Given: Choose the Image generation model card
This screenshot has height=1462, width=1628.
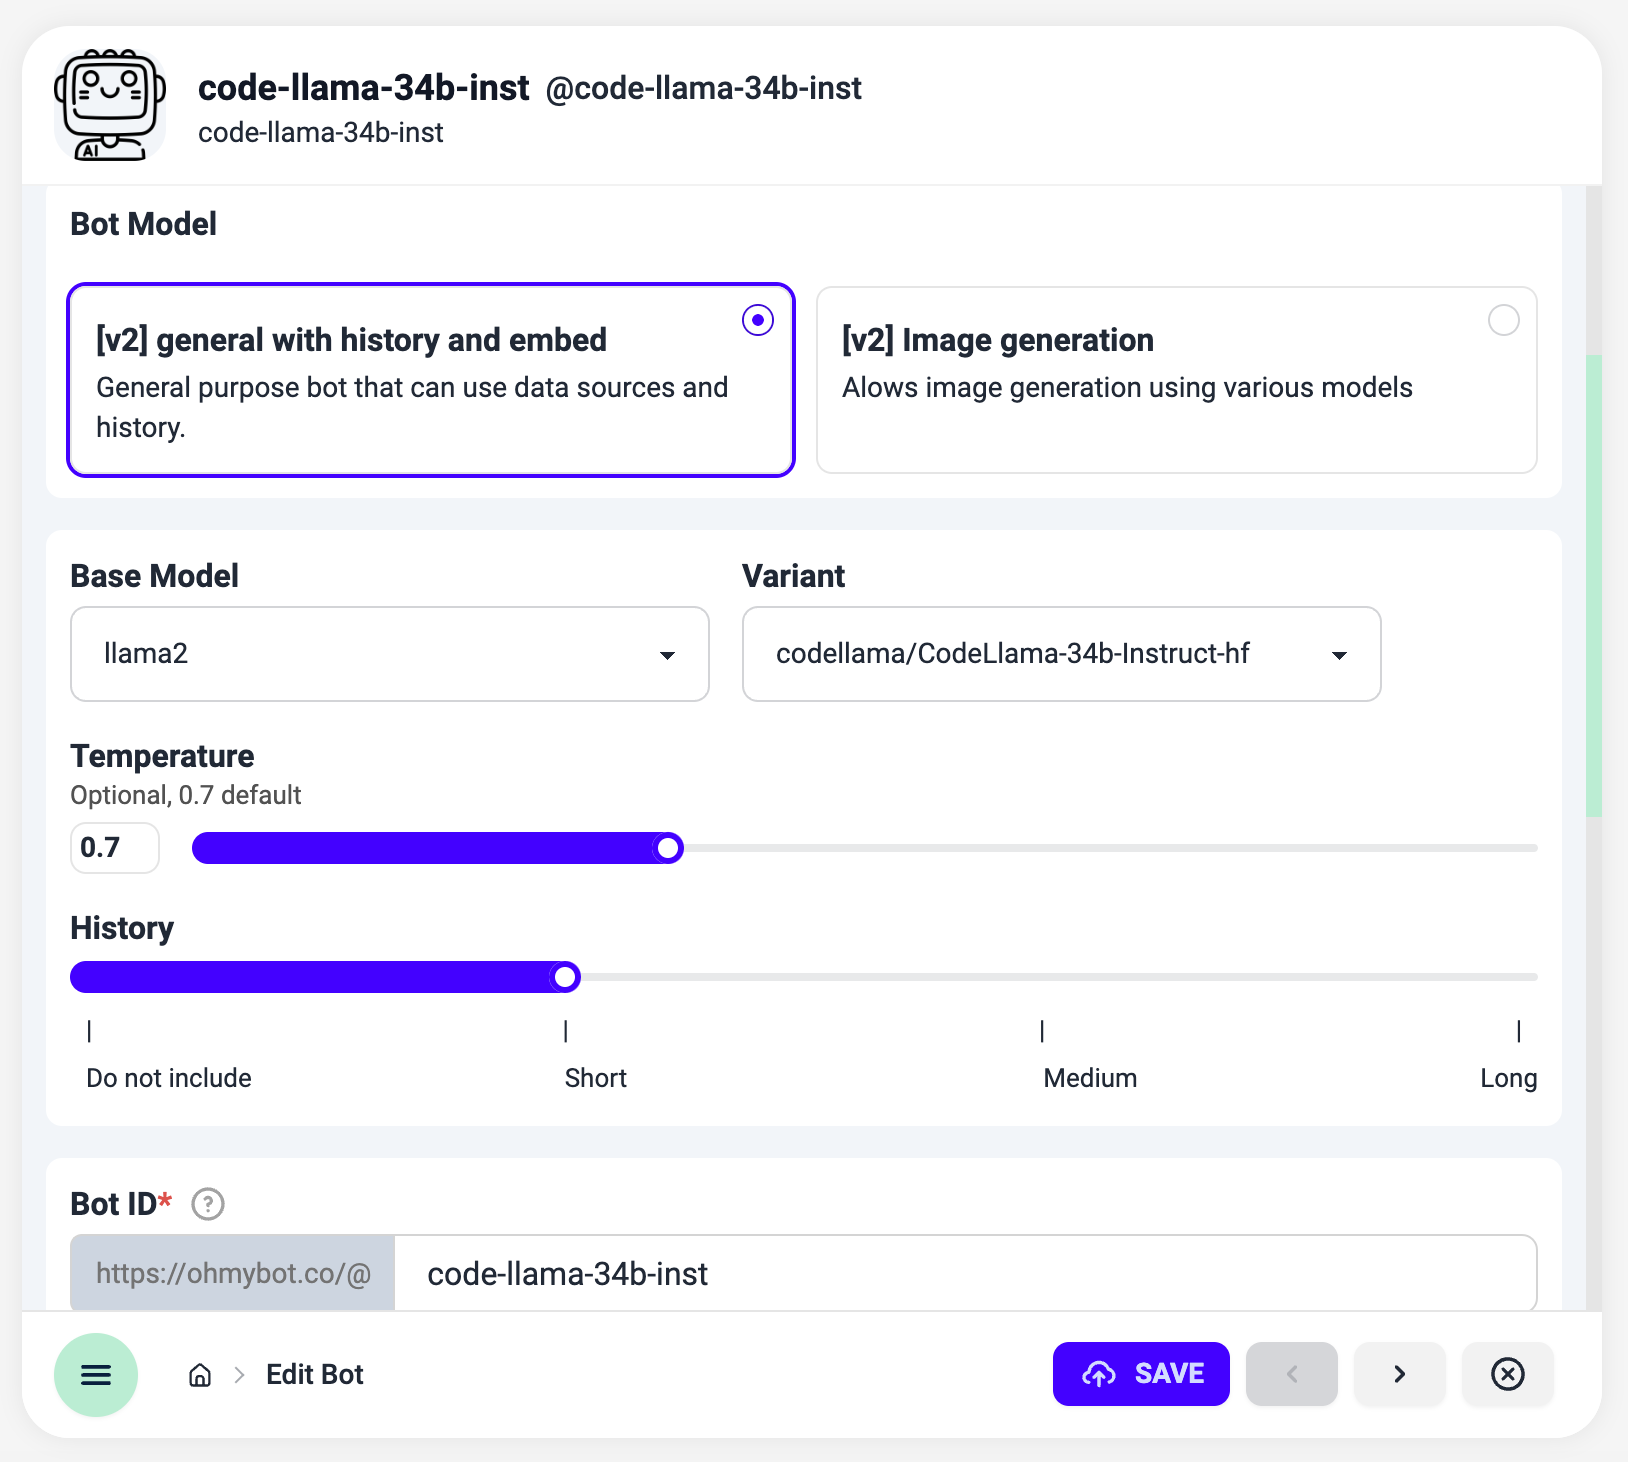Looking at the screenshot, I should 1176,380.
